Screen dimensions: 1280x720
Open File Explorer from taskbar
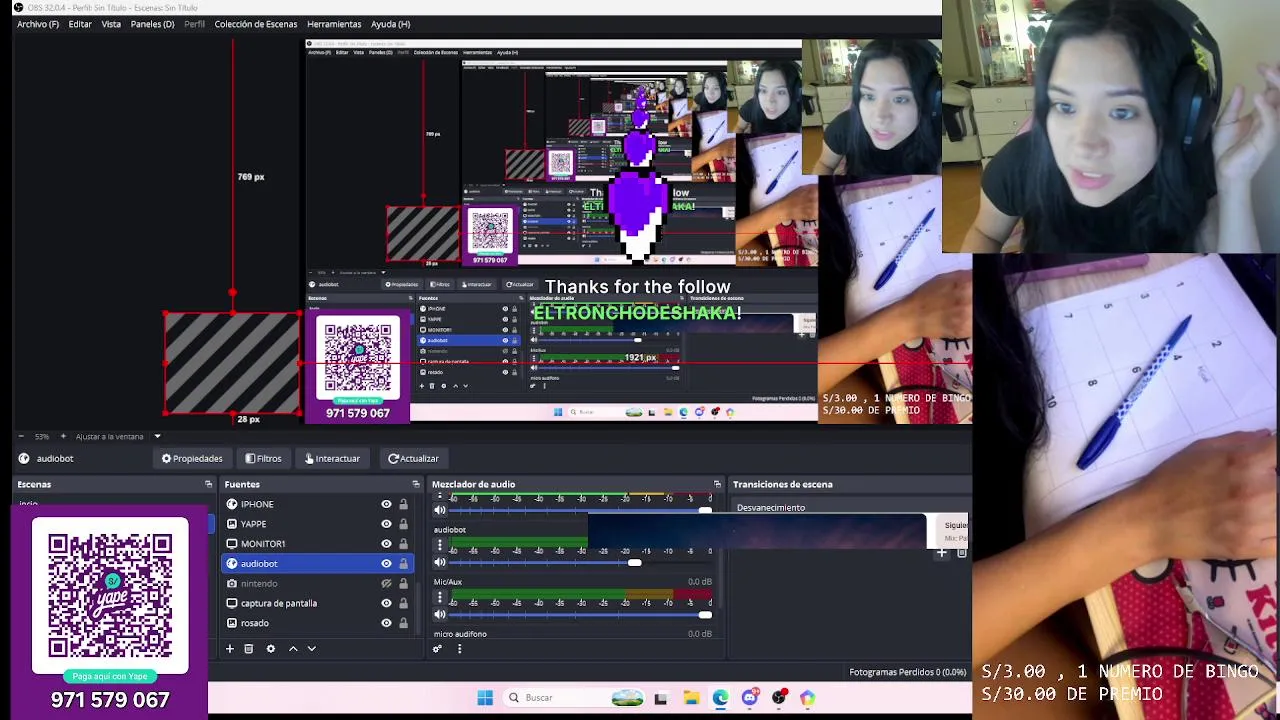691,698
